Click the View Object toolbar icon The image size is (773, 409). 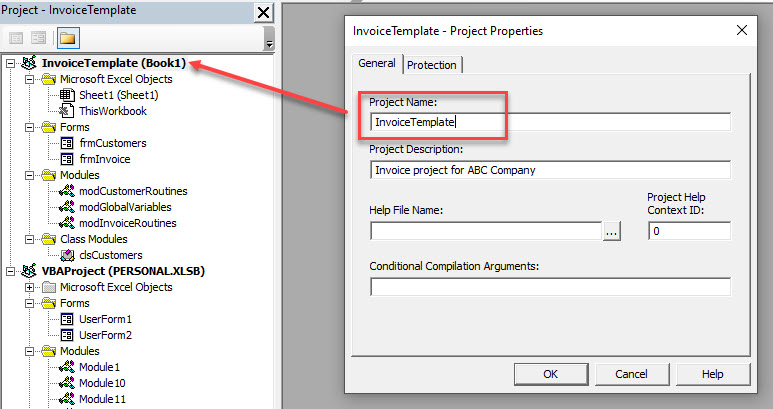tap(39, 38)
